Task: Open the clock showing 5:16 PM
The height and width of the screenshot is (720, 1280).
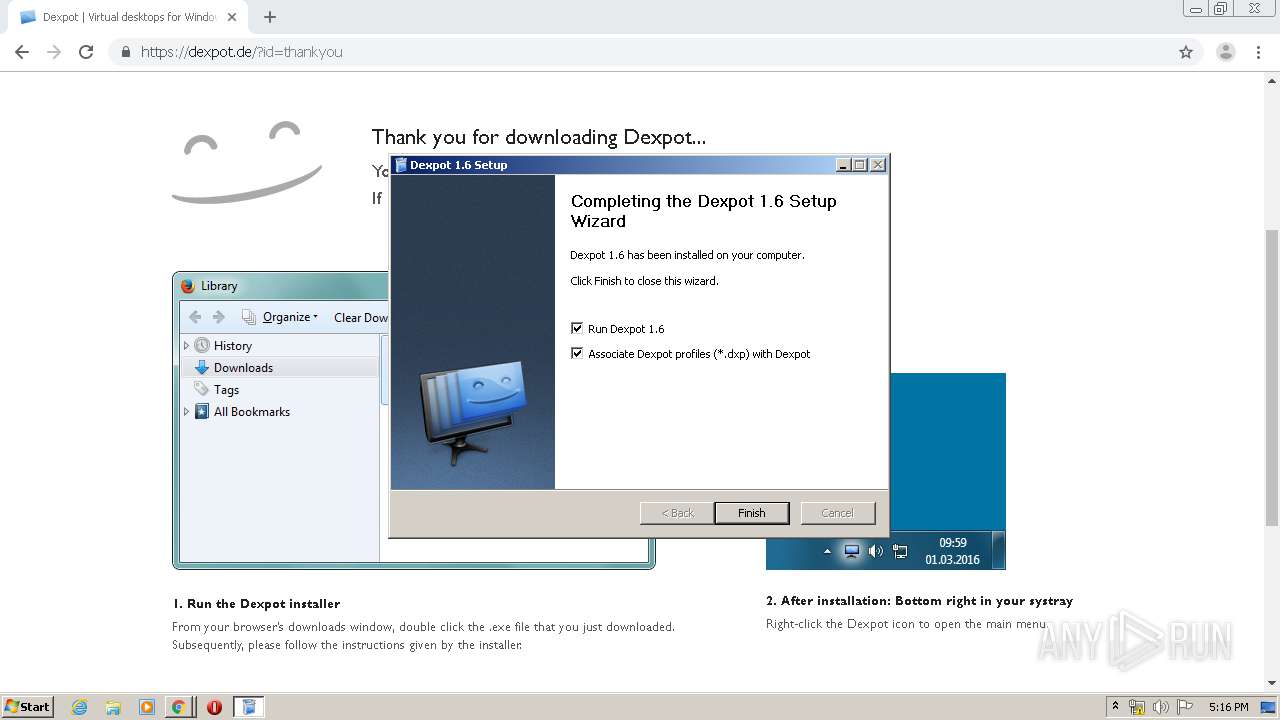Action: (1228, 707)
